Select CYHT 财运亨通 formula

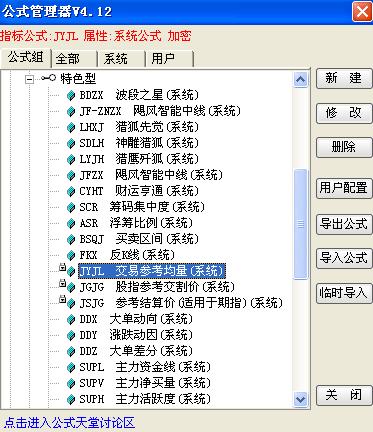click(139, 192)
